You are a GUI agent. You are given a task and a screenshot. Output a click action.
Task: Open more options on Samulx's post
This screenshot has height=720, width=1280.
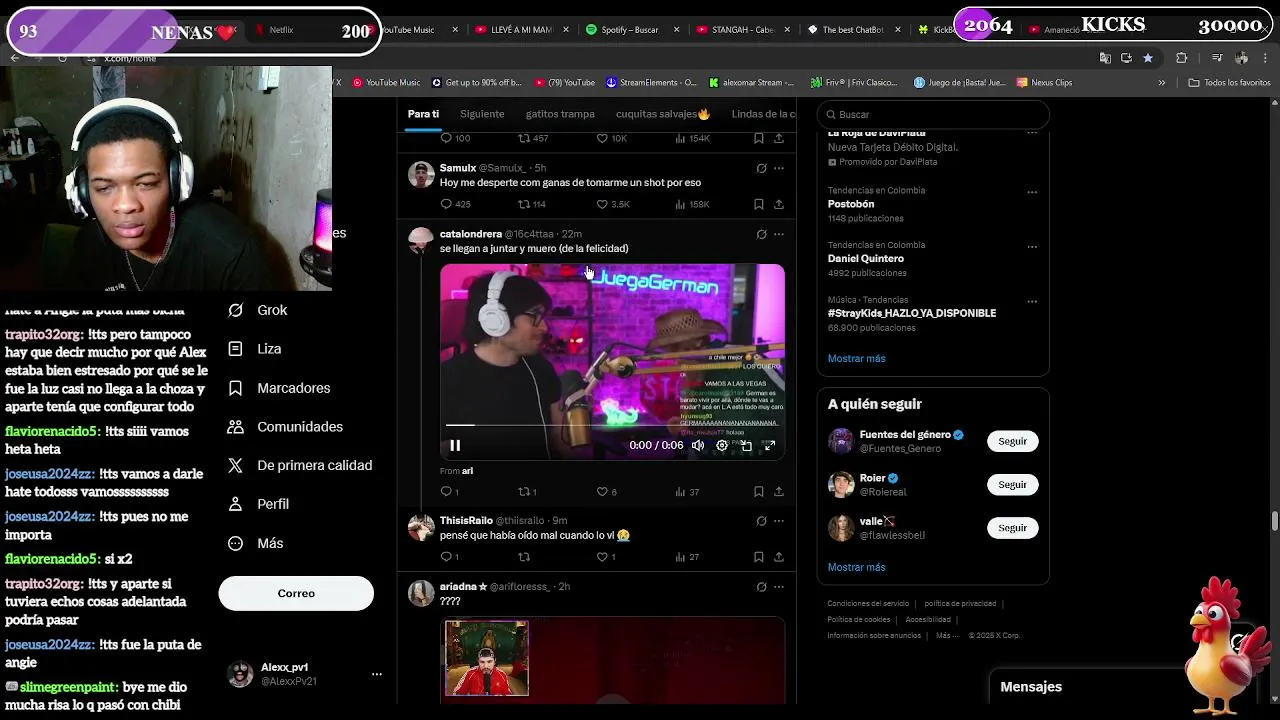779,168
